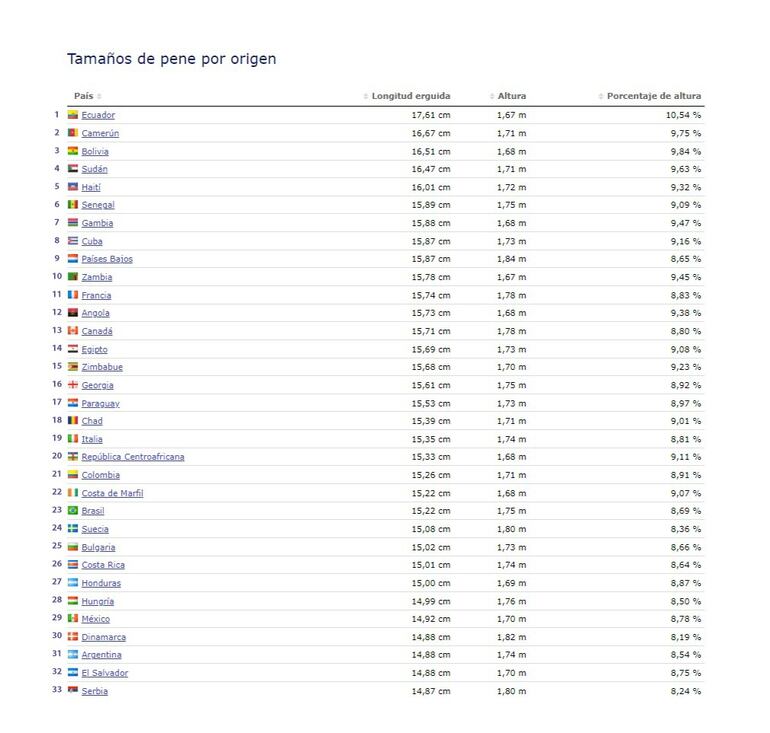Viewport: 770px width, 733px height.
Task: Follow the República Centroafricana link
Action: [133, 457]
